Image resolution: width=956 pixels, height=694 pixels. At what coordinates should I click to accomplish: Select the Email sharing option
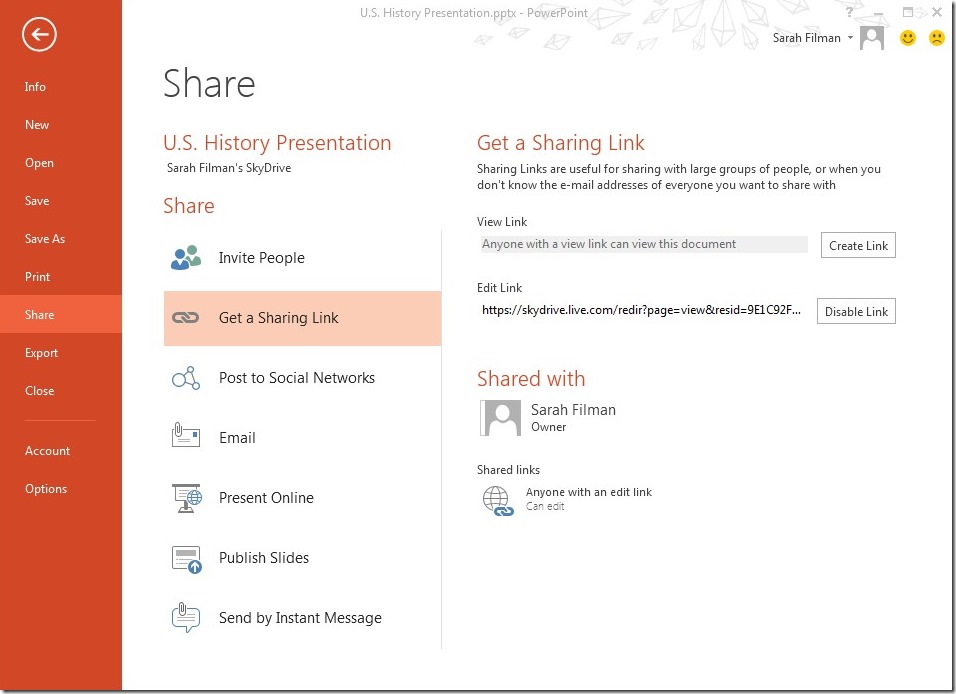(302, 437)
